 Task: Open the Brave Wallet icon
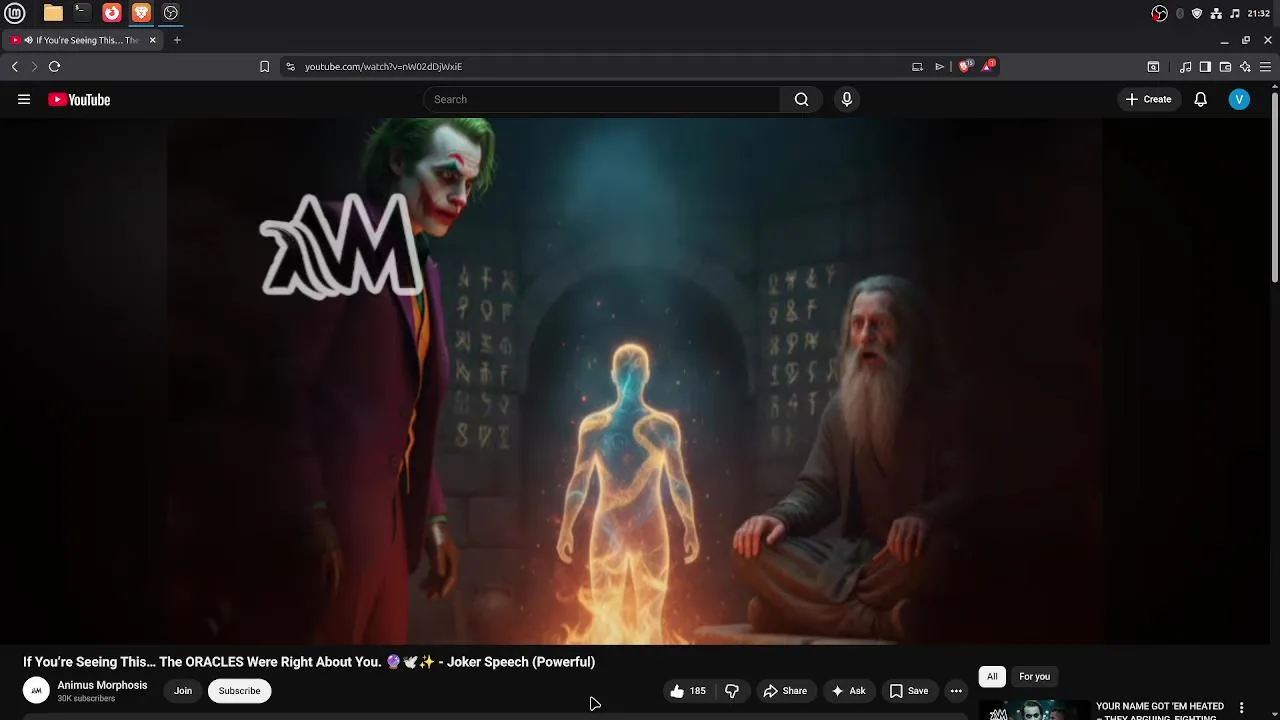click(1225, 66)
